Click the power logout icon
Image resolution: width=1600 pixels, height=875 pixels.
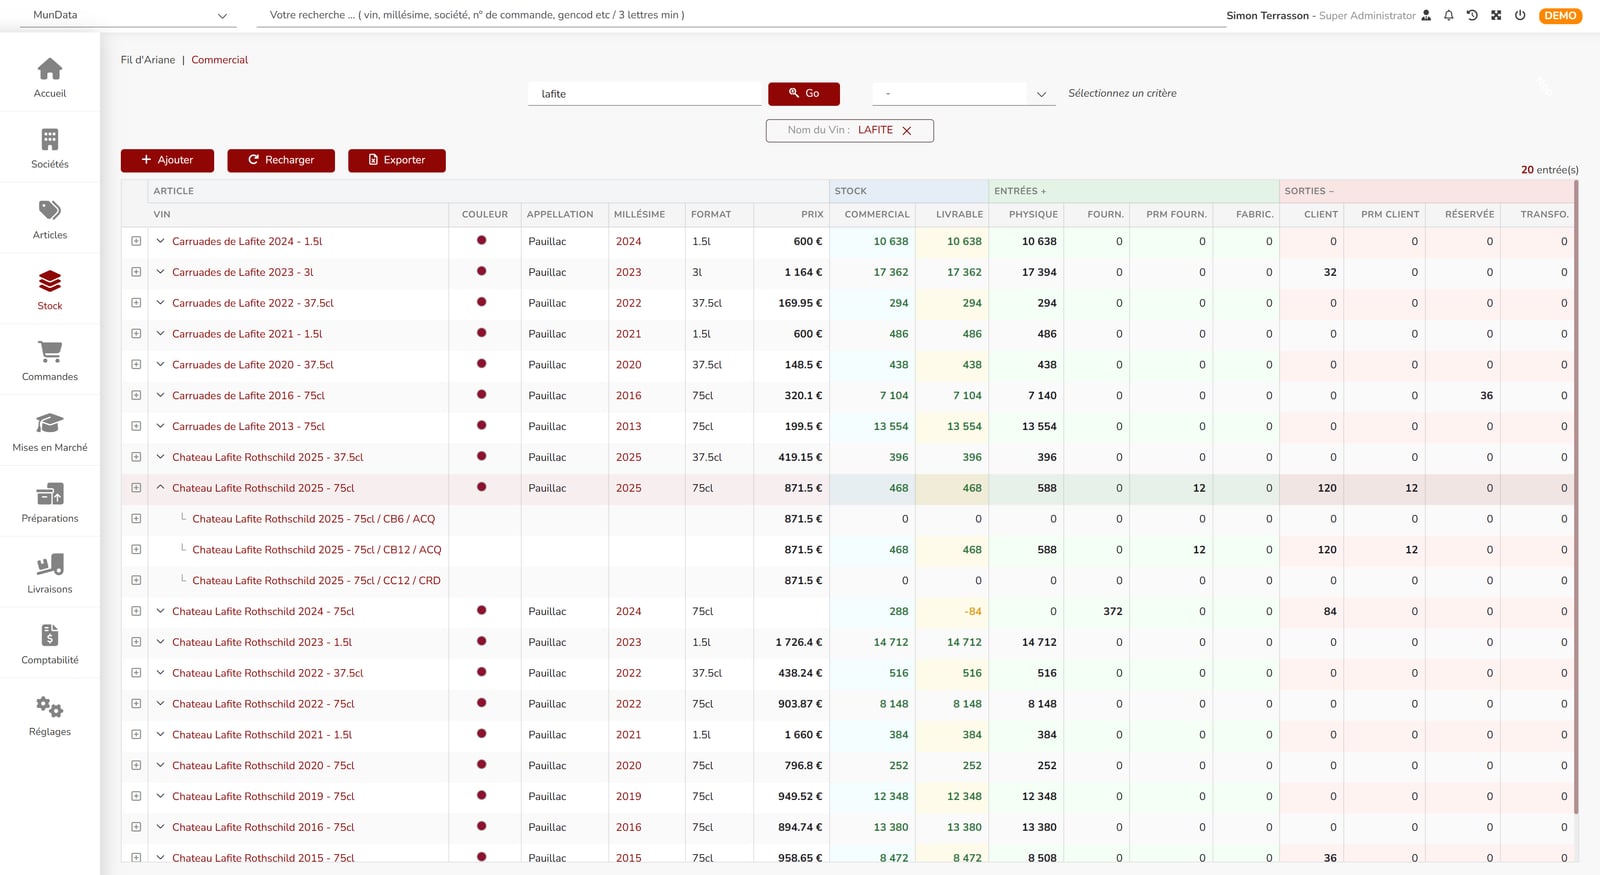[x=1520, y=15]
